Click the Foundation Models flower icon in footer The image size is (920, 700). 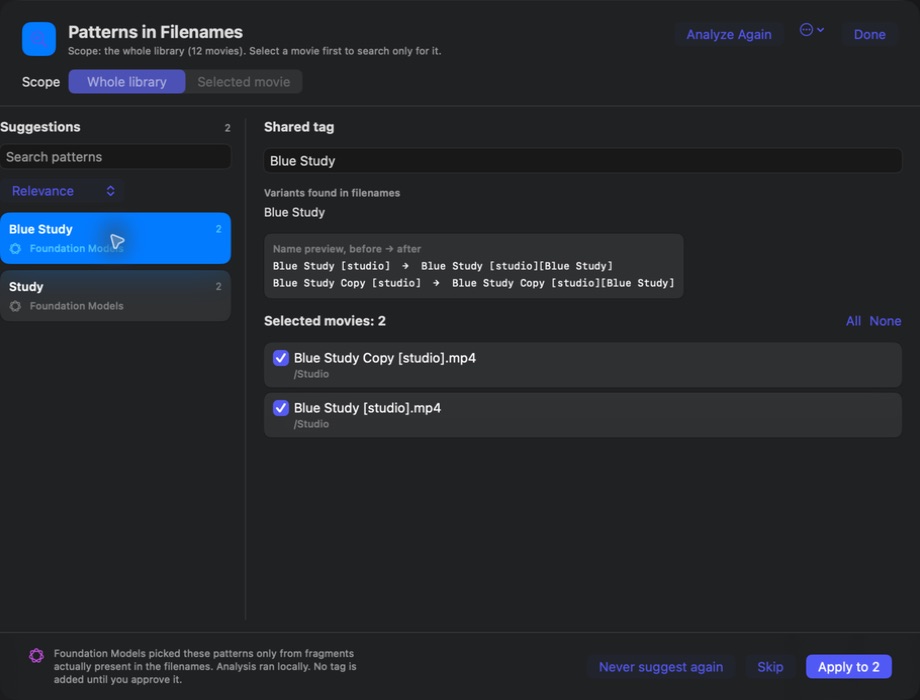[36, 655]
